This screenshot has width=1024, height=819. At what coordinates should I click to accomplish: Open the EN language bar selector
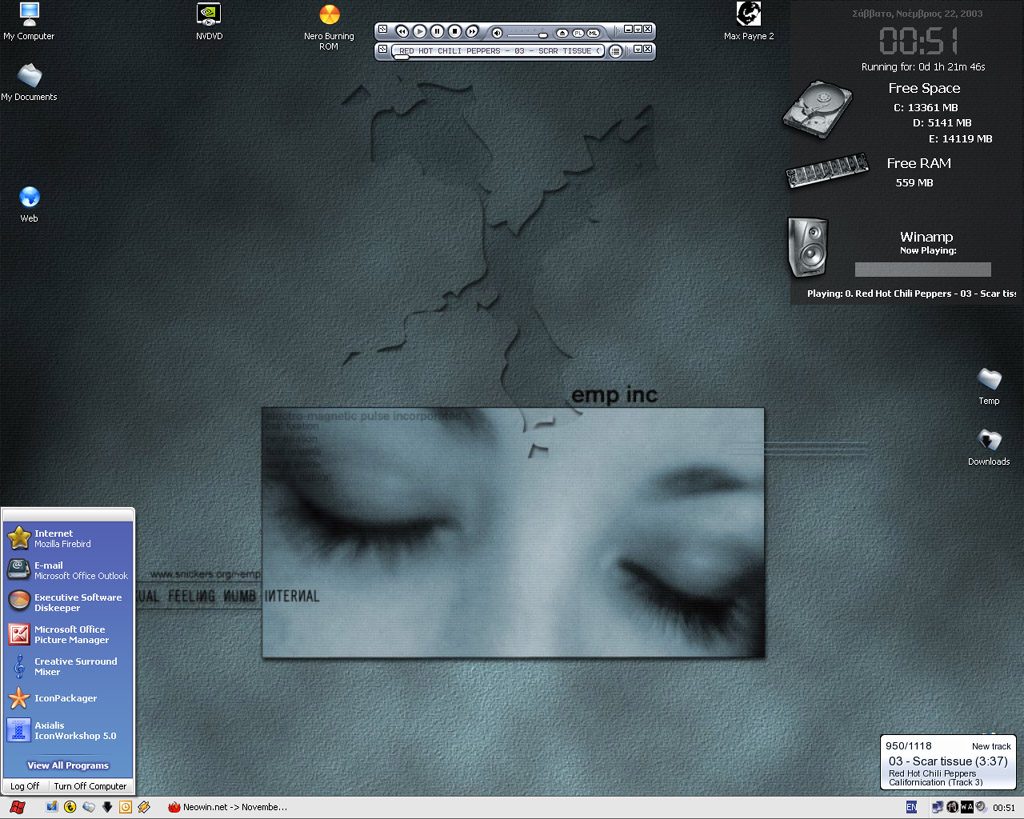pyautogui.click(x=911, y=807)
